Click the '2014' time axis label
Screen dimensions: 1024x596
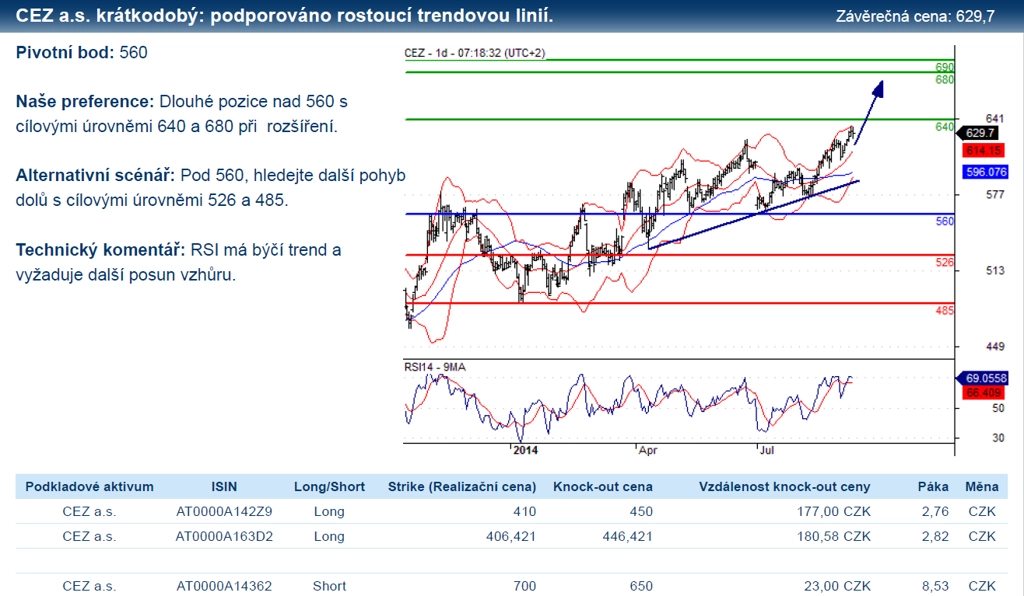pyautogui.click(x=526, y=450)
